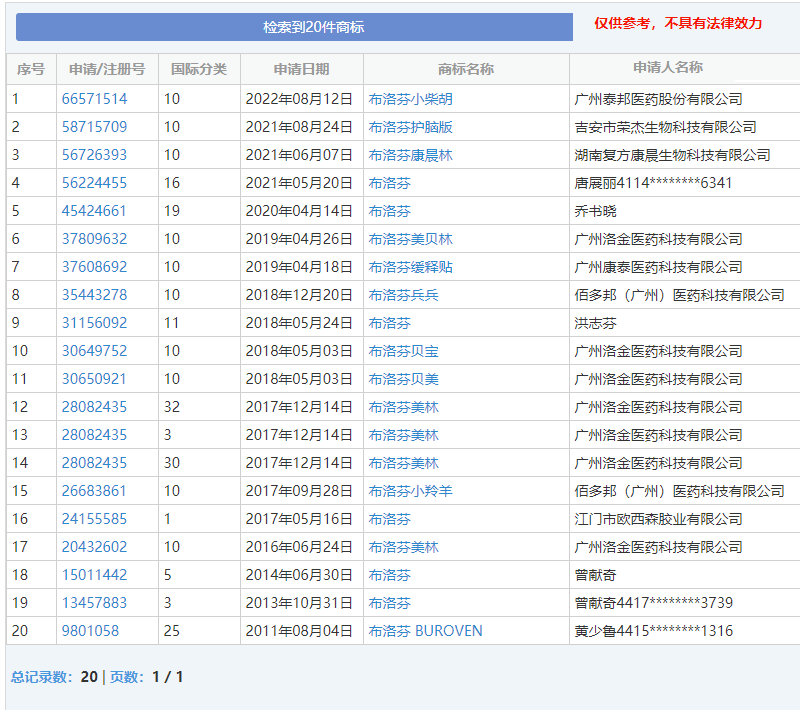
Task: View trademark 布洛芬兵兵
Action: tap(404, 295)
